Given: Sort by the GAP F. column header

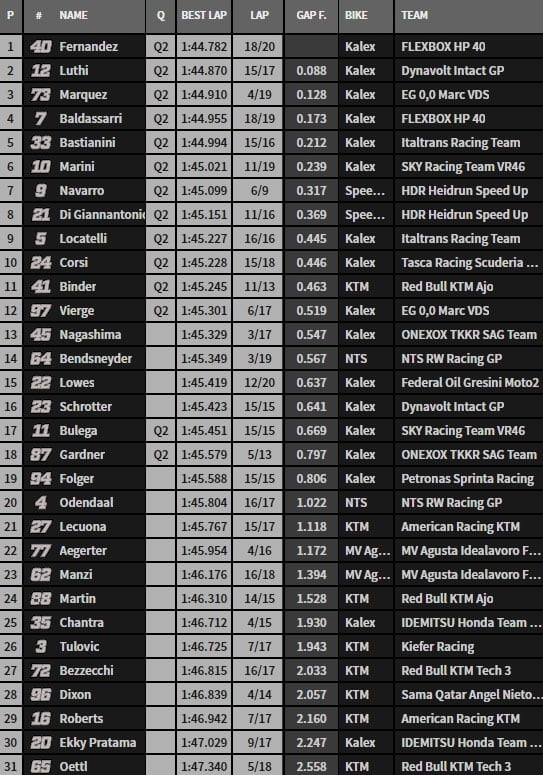Looking at the screenshot, I should point(311,15).
